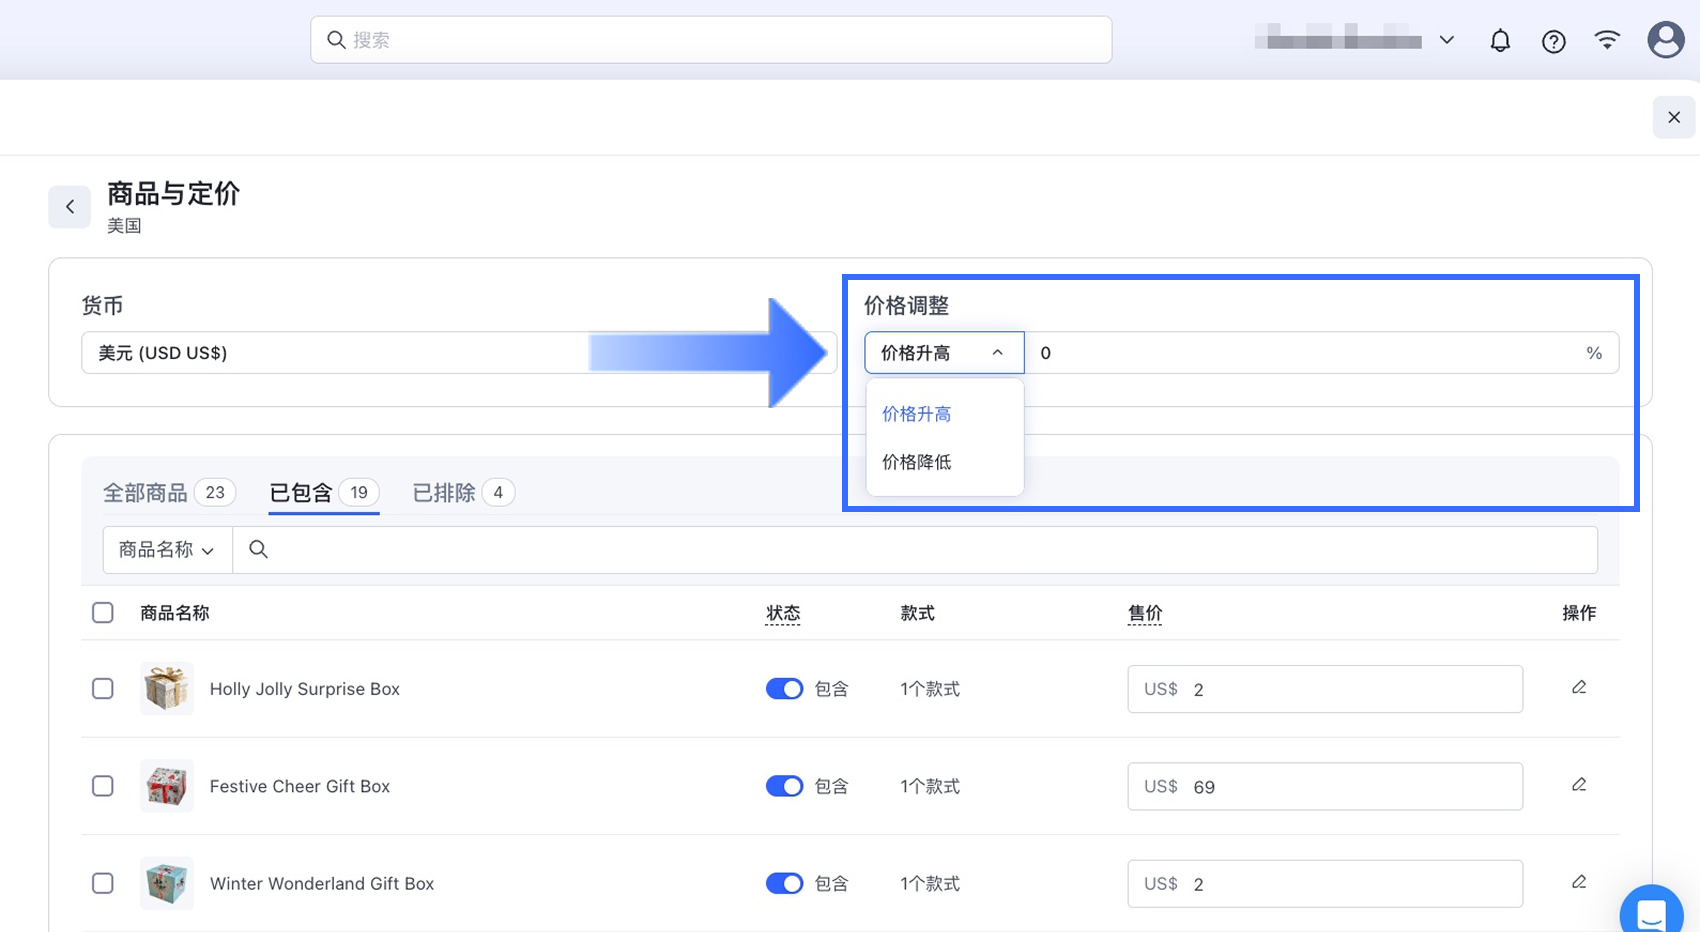The width and height of the screenshot is (1700, 932).
Task: Toggle 包含 switch for Winter Wonderland Gift Box
Action: (x=784, y=883)
